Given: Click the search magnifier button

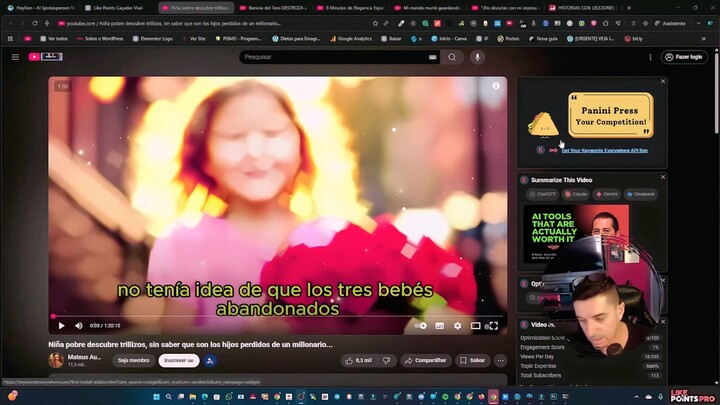Looking at the screenshot, I should (x=452, y=57).
